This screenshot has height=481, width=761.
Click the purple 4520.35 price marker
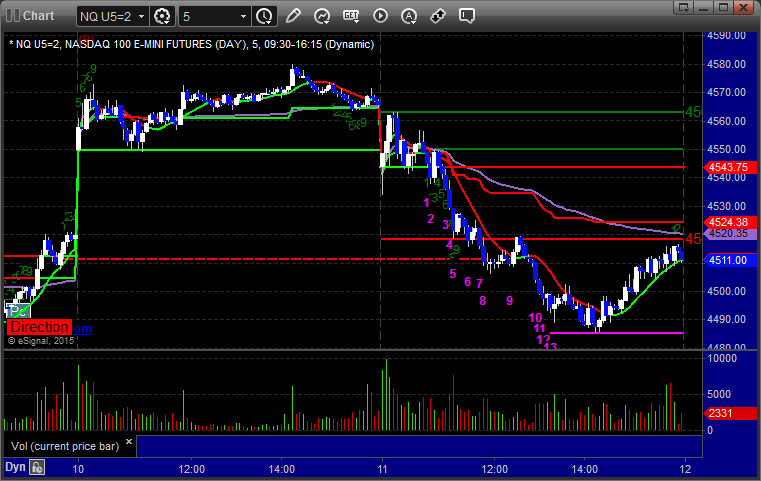click(x=730, y=233)
